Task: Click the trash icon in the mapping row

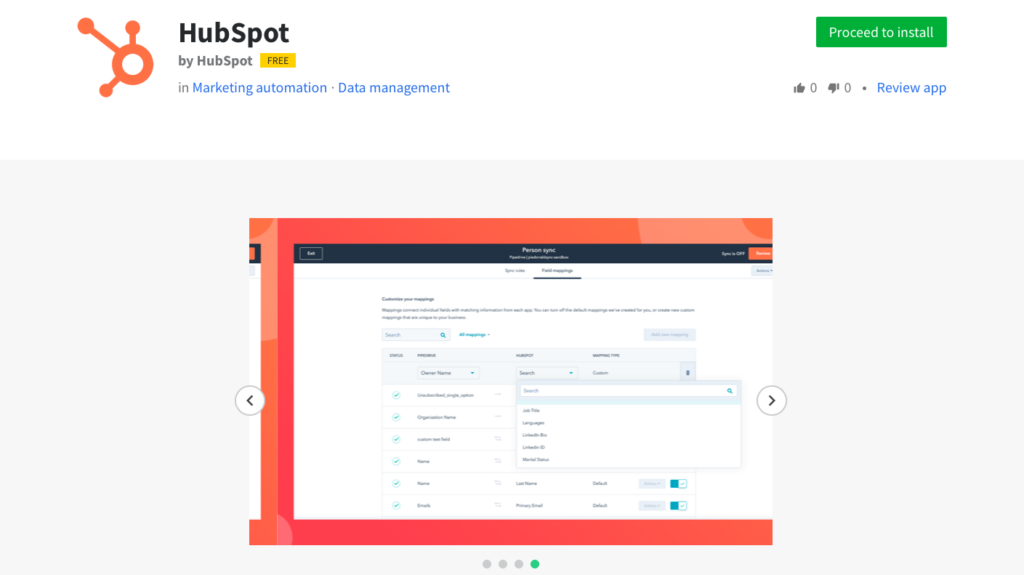Action: click(686, 373)
